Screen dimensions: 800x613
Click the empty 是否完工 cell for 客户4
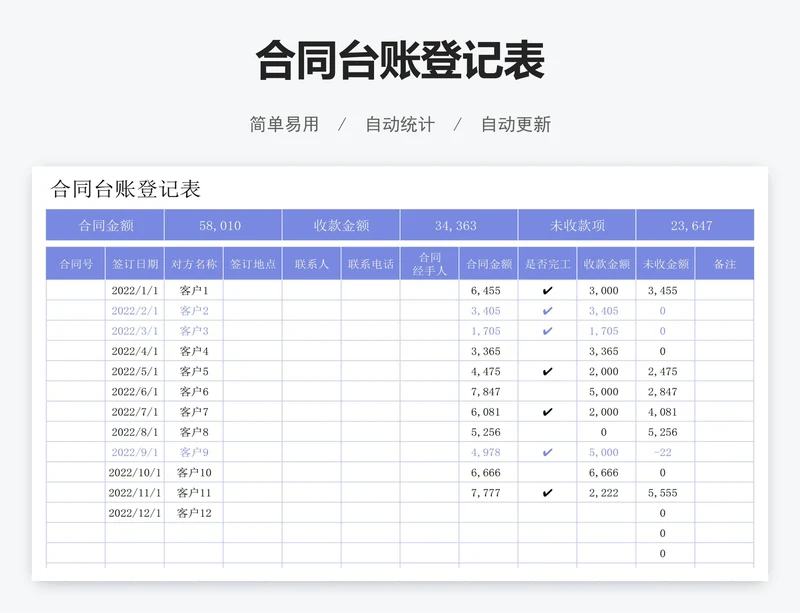[547, 351]
